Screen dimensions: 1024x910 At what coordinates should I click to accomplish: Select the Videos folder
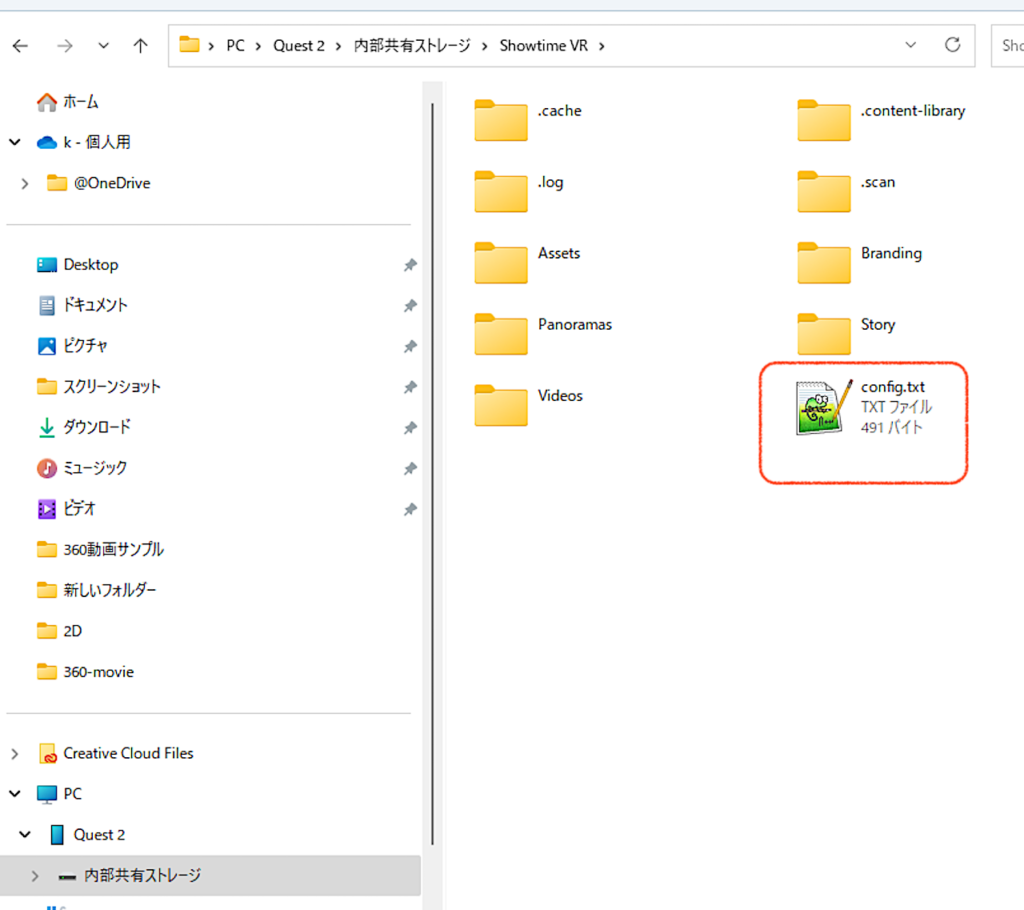[529, 404]
